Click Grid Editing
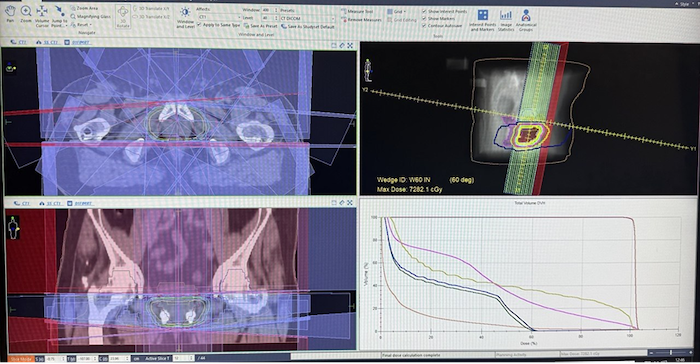The image size is (700, 364). coord(401,20)
